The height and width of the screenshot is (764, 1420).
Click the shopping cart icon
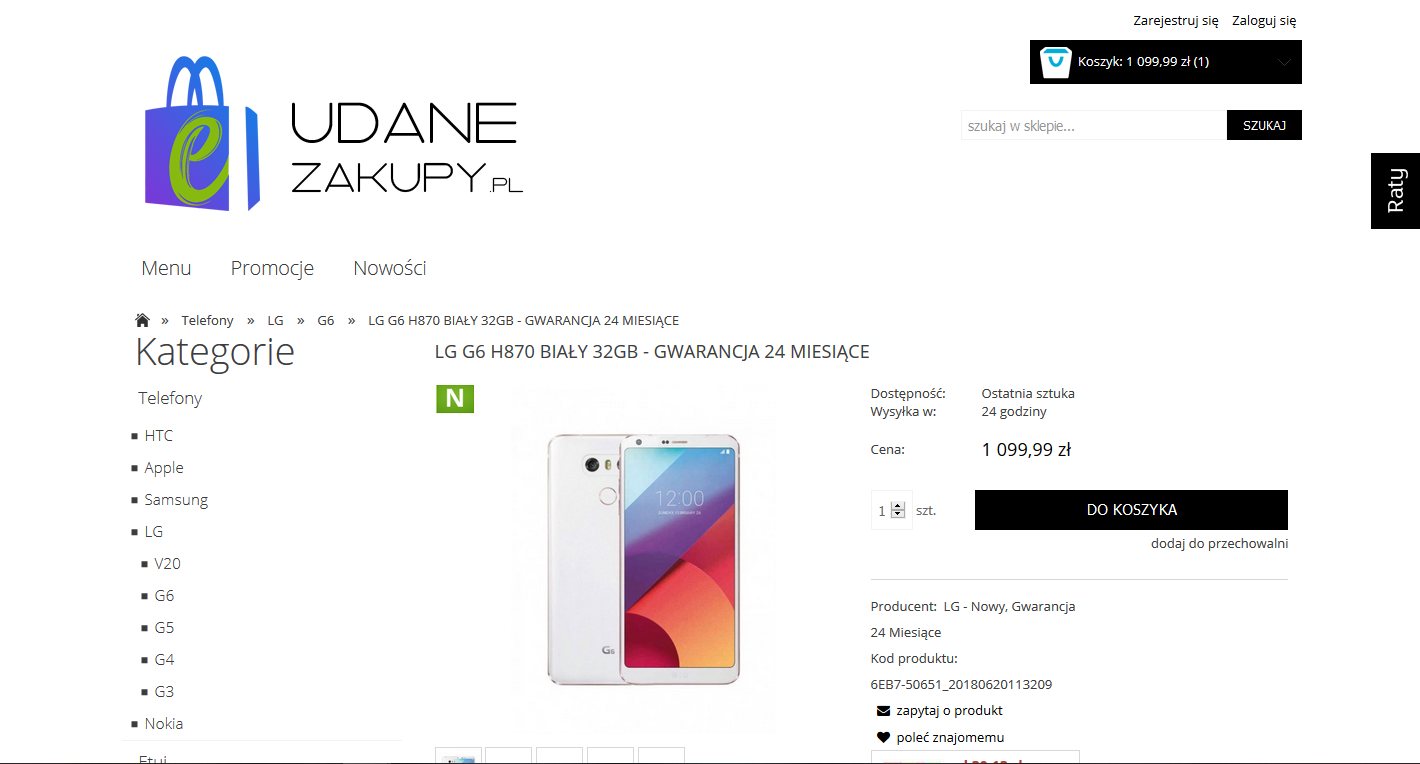point(1055,62)
